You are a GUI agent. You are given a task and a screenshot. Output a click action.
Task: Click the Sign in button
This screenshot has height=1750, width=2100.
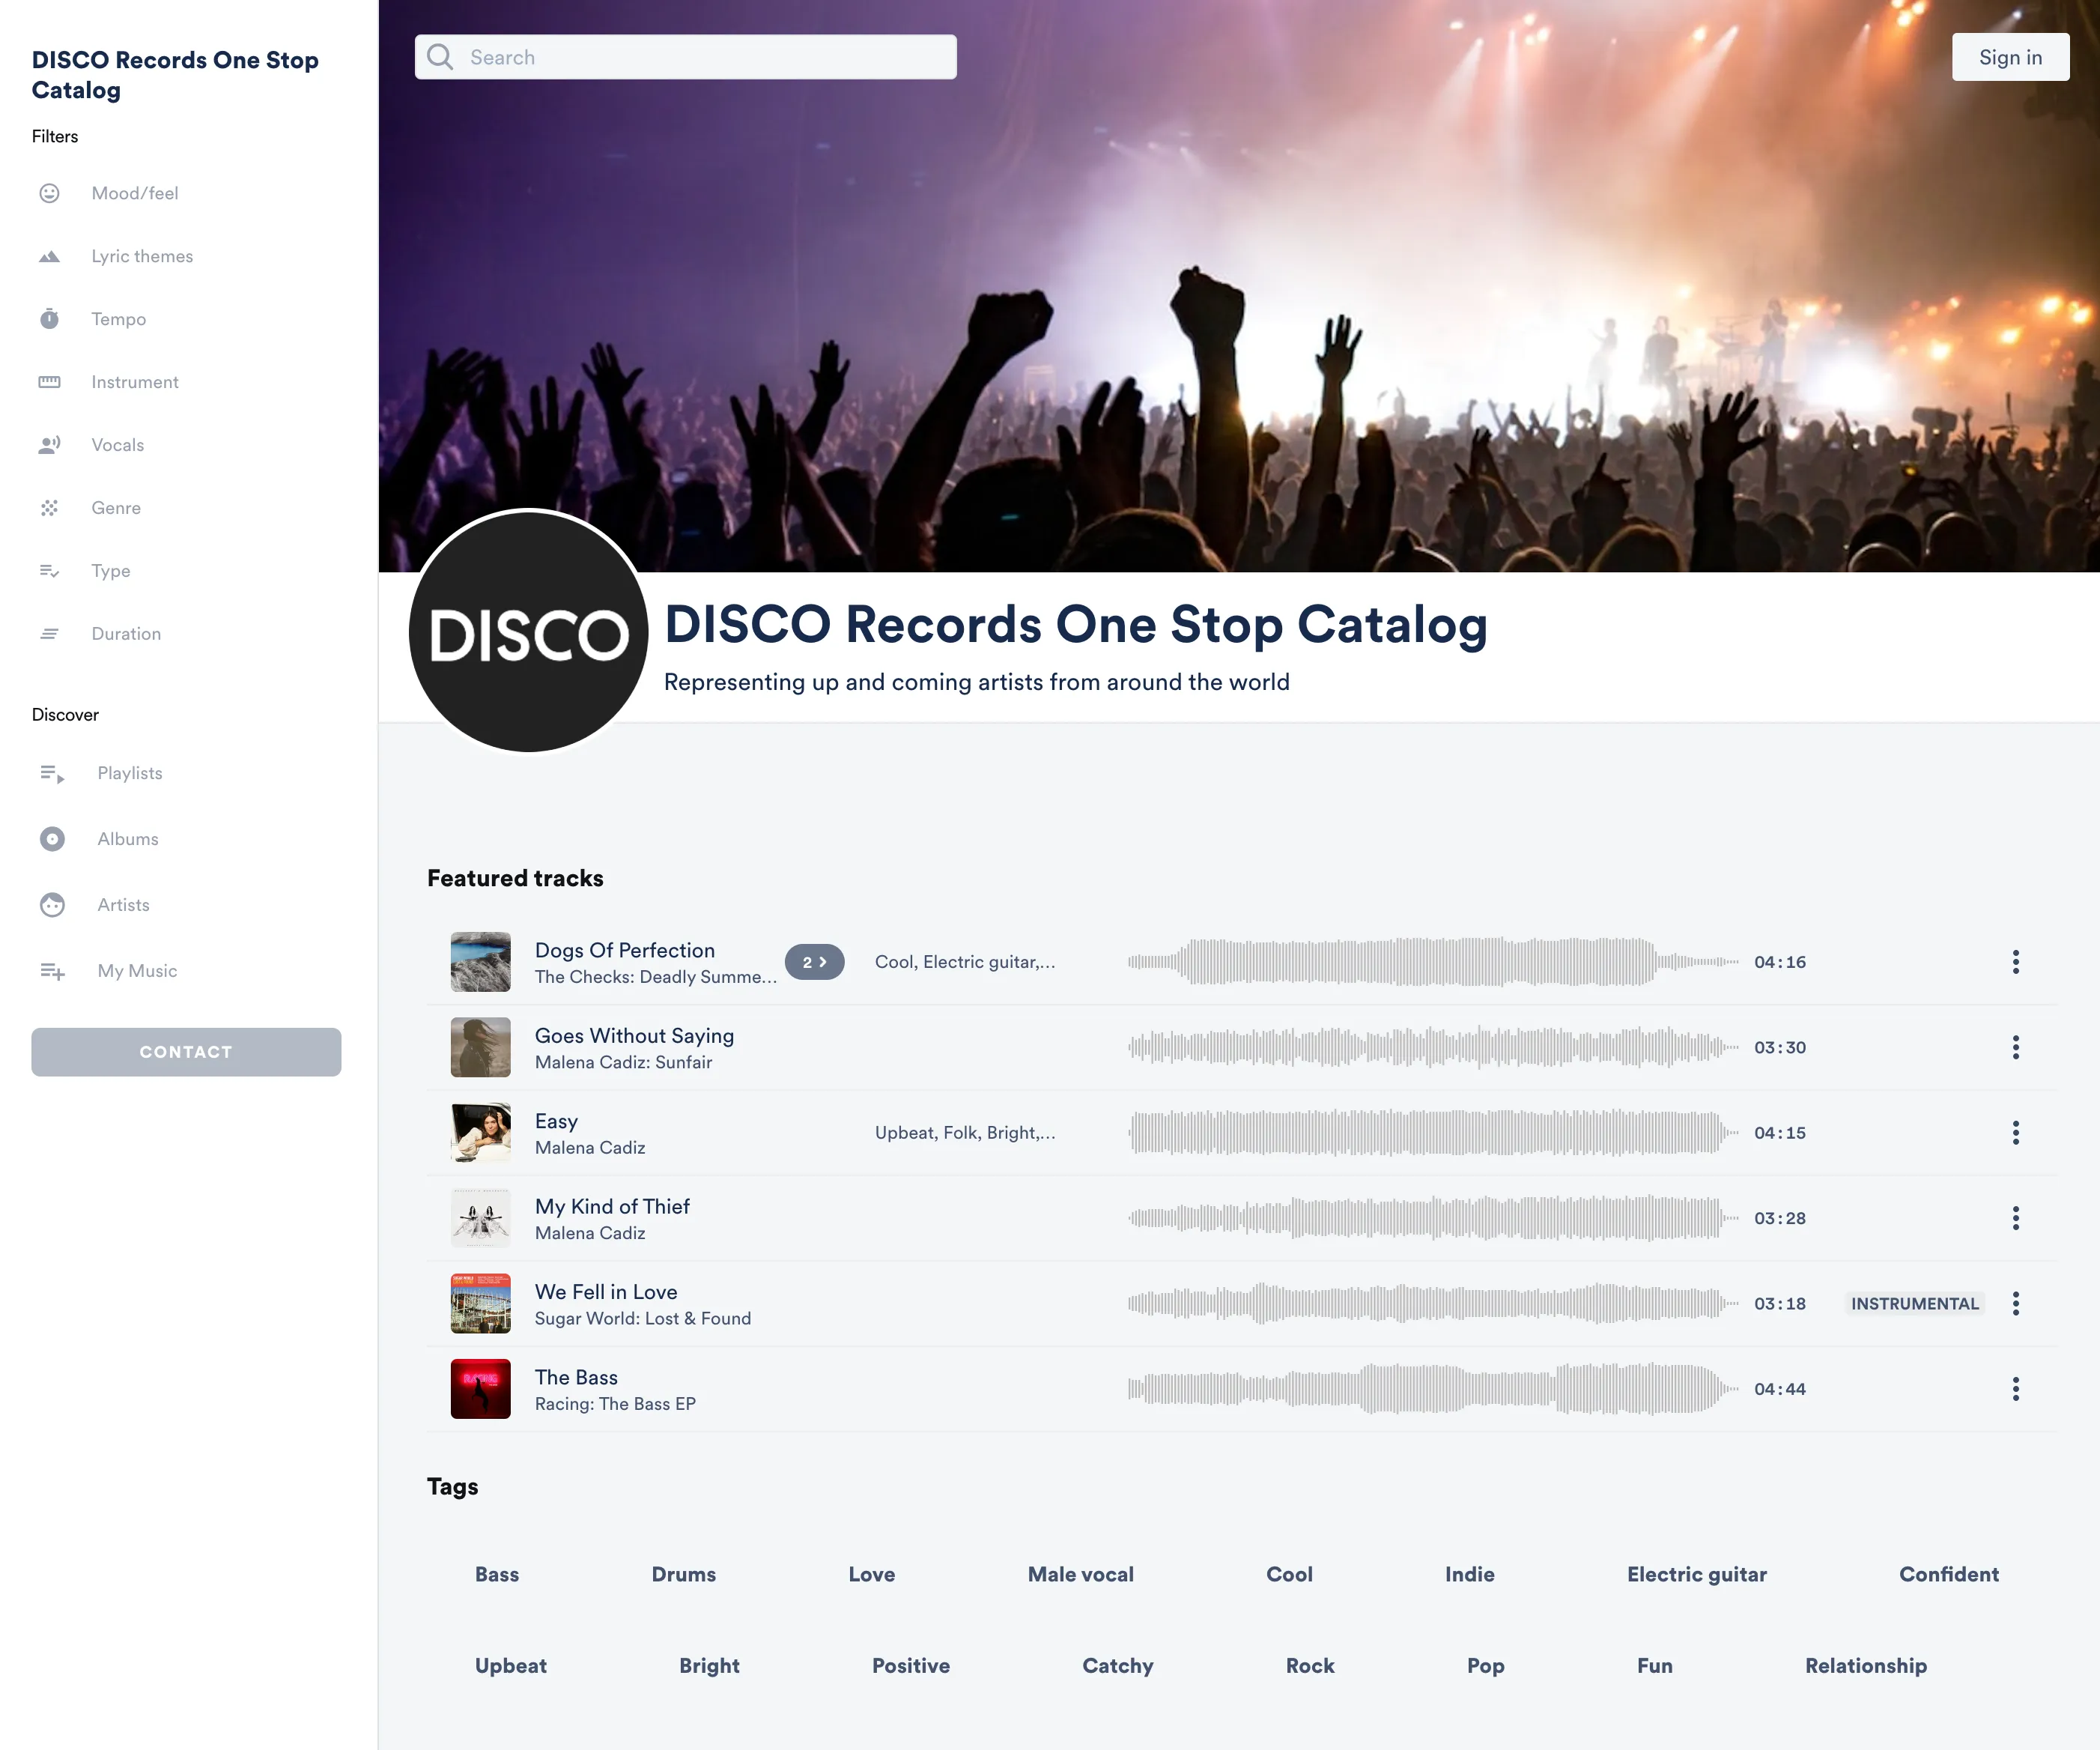tap(2010, 56)
